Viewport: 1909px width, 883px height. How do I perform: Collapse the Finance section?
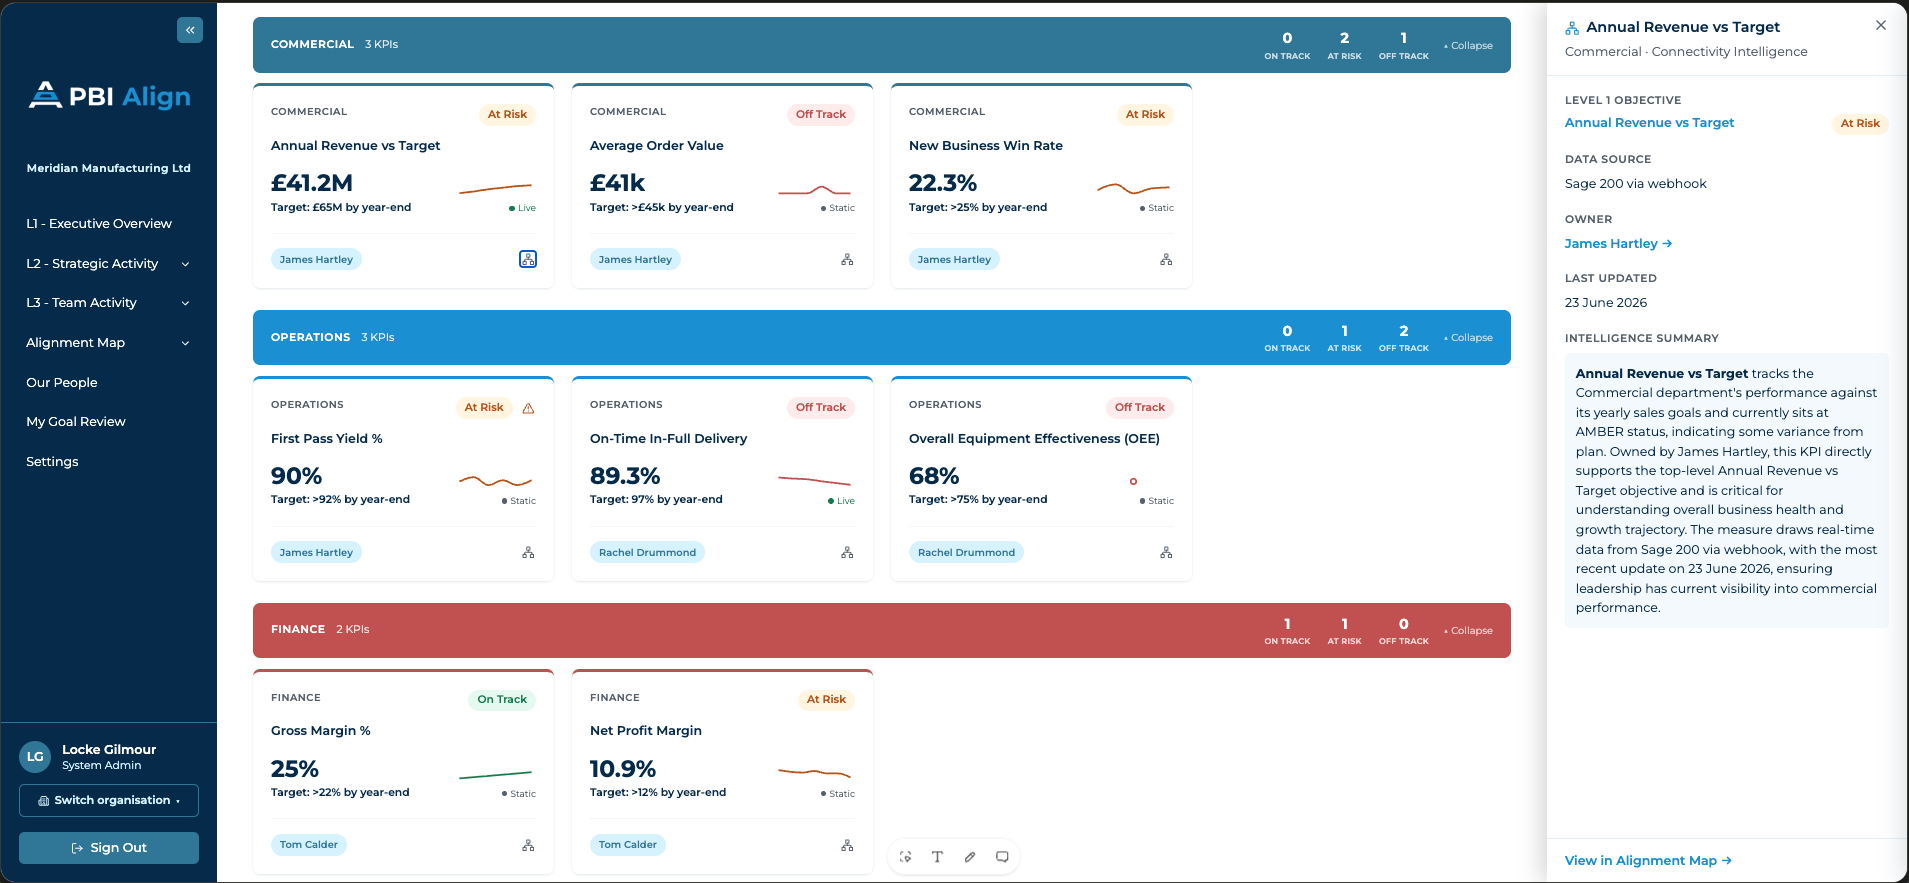tap(1468, 631)
